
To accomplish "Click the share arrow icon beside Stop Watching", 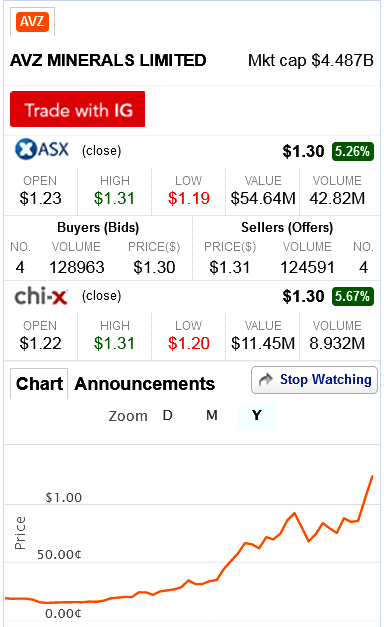I will 266,379.
